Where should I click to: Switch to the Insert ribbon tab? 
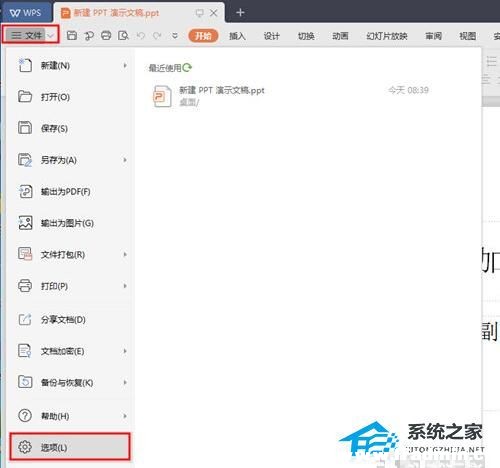(237, 36)
